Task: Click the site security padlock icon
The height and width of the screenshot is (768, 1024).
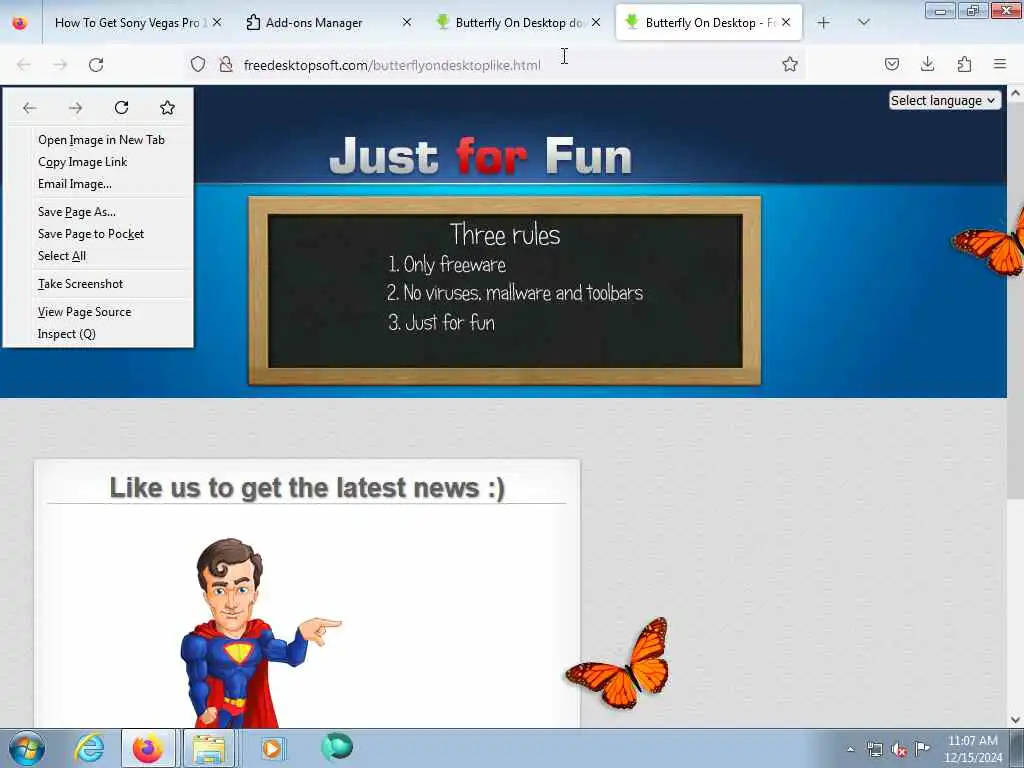Action: coord(226,65)
